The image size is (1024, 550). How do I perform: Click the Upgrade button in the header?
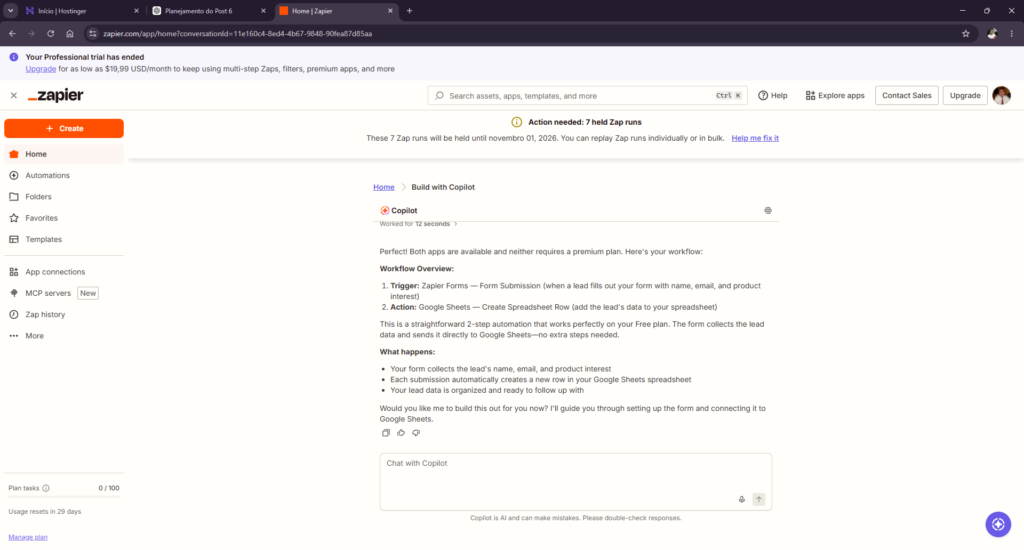(x=965, y=95)
